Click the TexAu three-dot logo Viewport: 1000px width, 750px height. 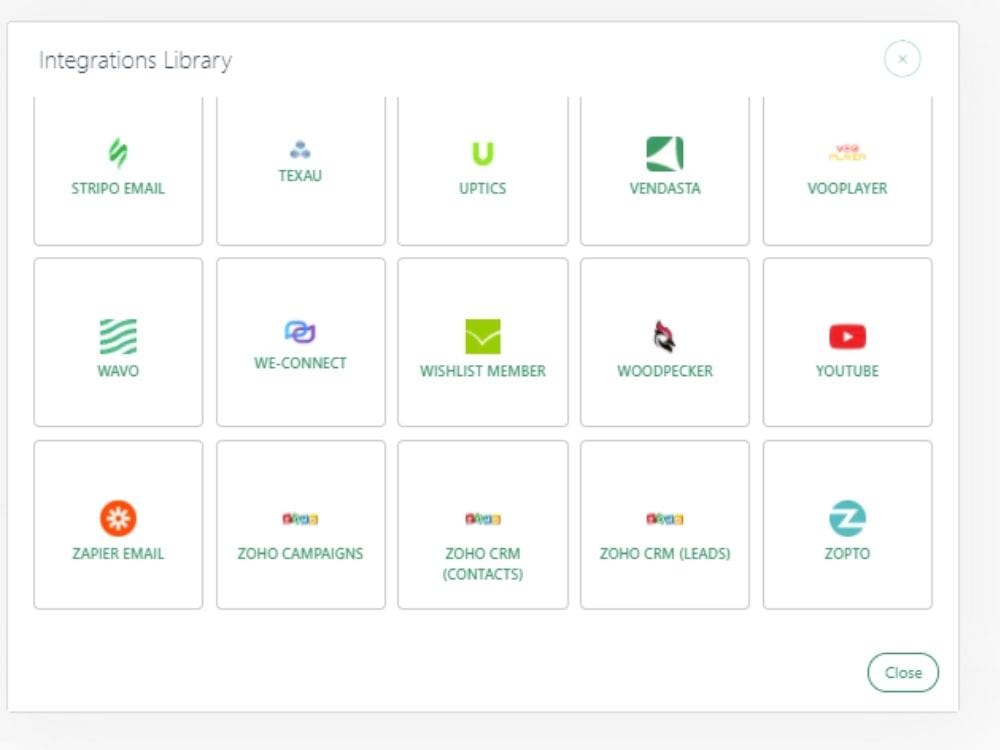(300, 149)
